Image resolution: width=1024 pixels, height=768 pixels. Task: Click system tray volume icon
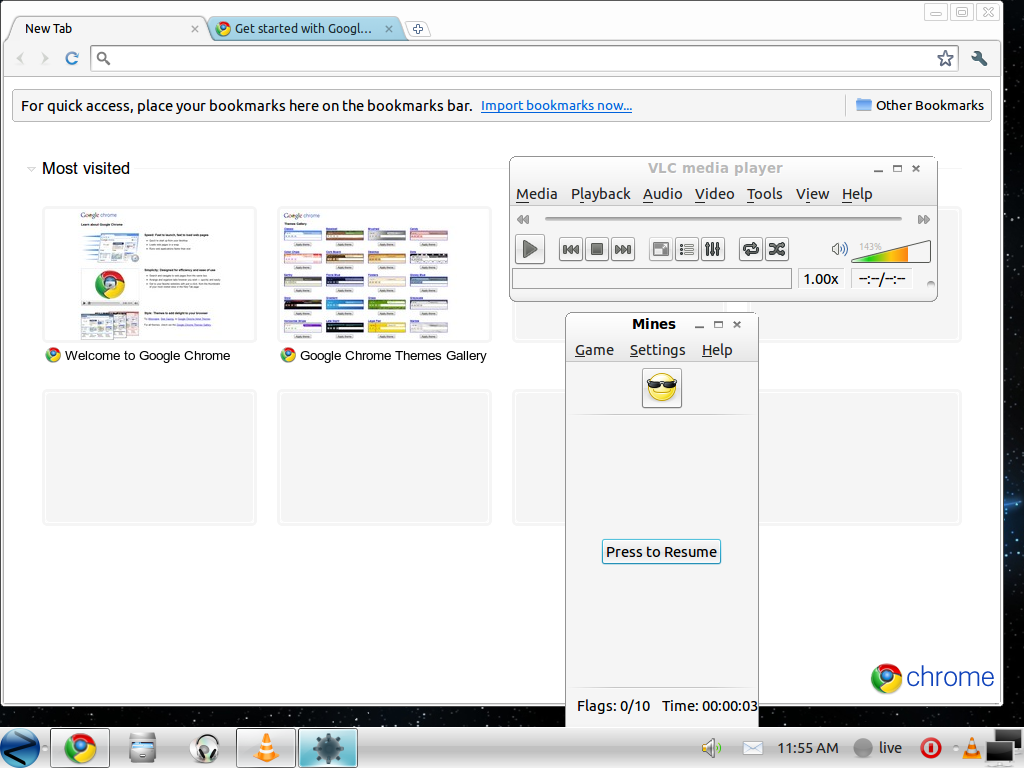(x=711, y=748)
